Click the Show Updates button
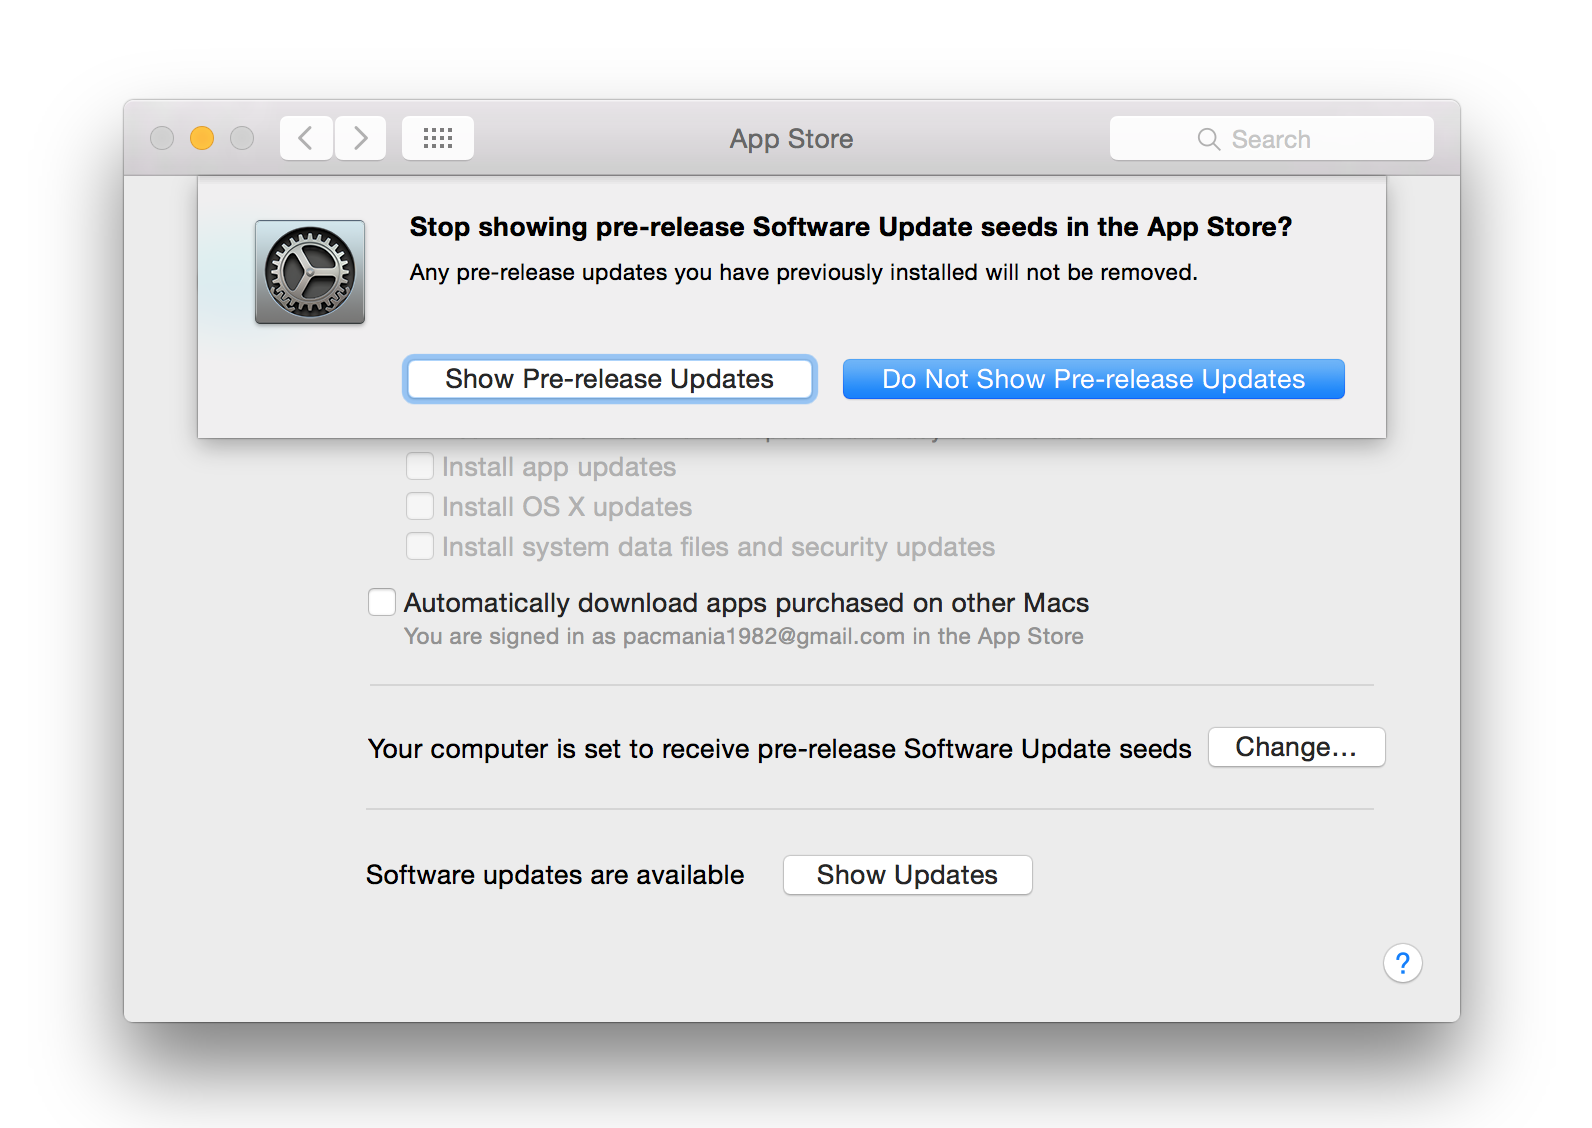Viewport: 1592px width, 1128px height. 907,875
